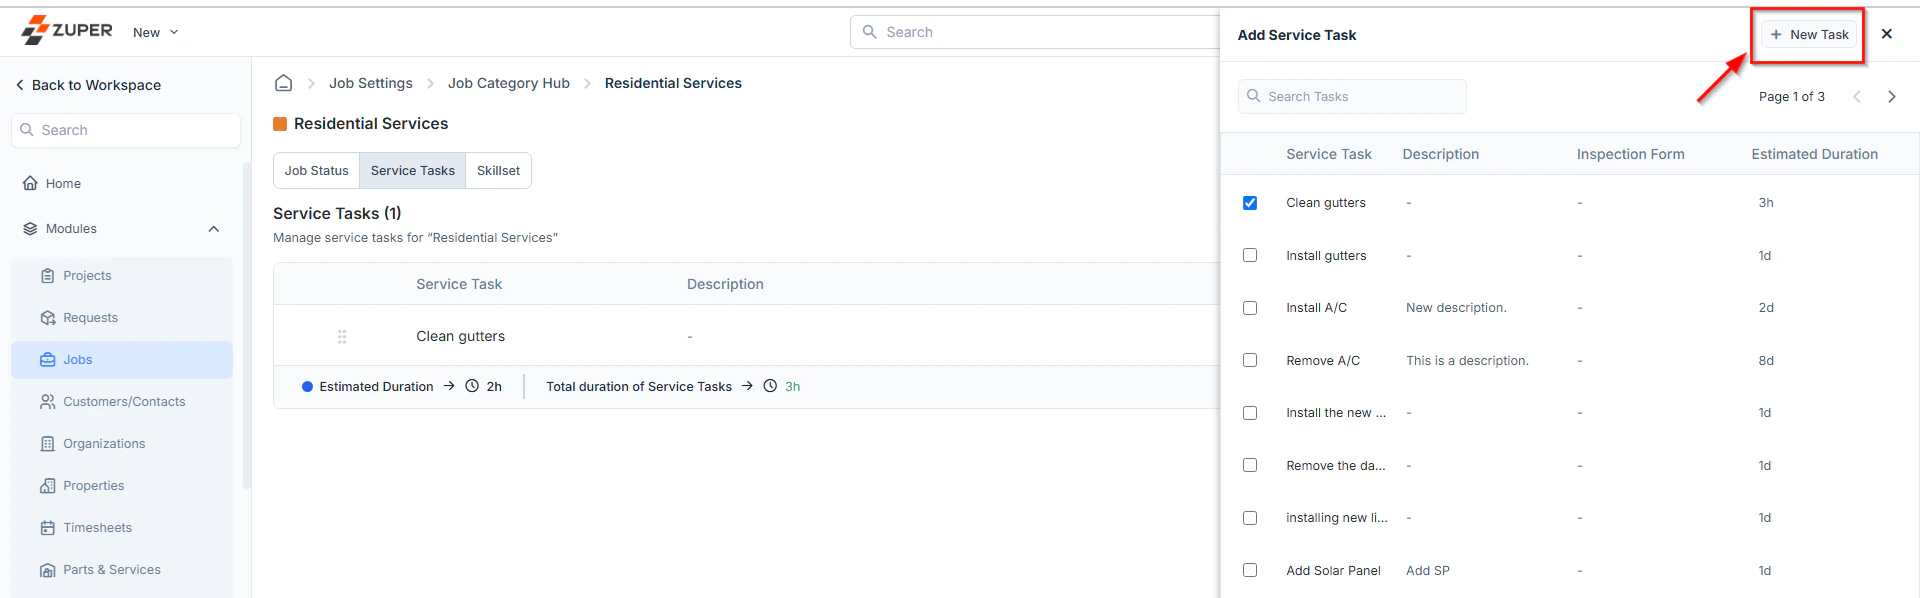Go to Job Category Hub breadcrumb
This screenshot has width=1920, height=598.
pos(509,83)
